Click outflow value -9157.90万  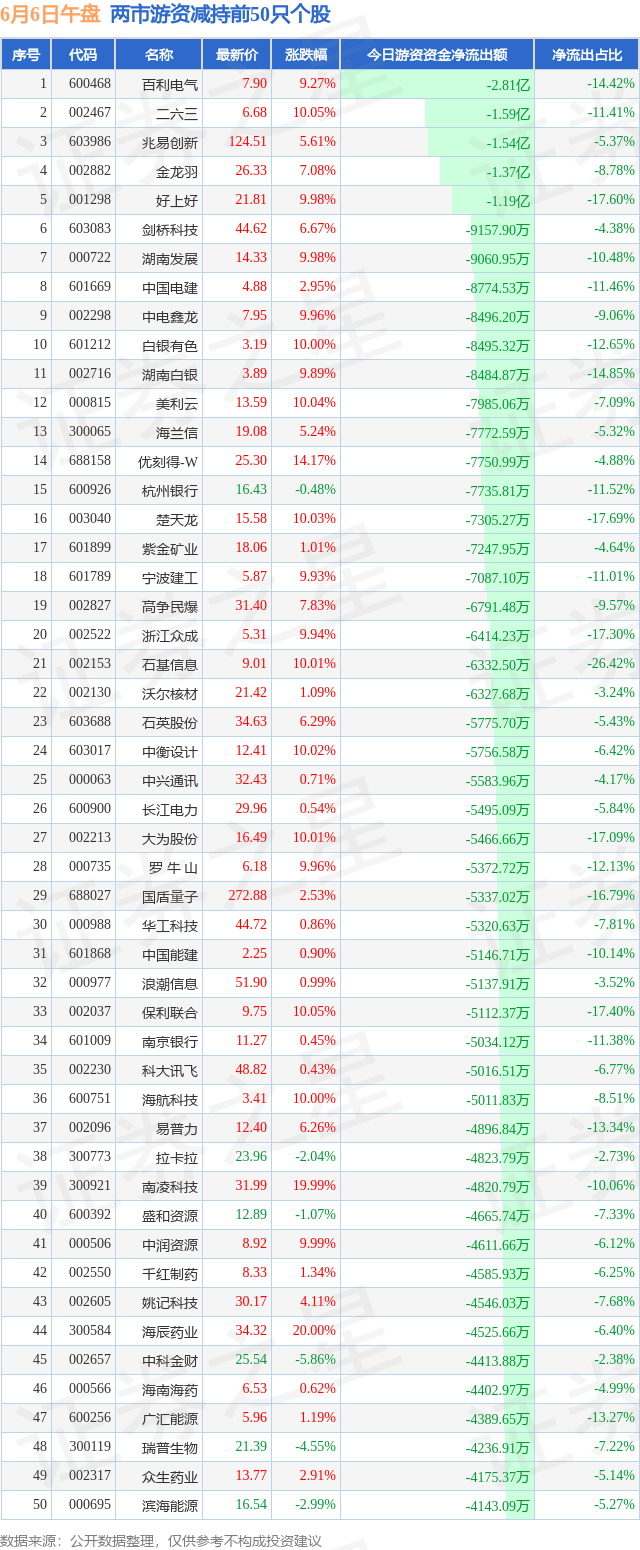497,230
